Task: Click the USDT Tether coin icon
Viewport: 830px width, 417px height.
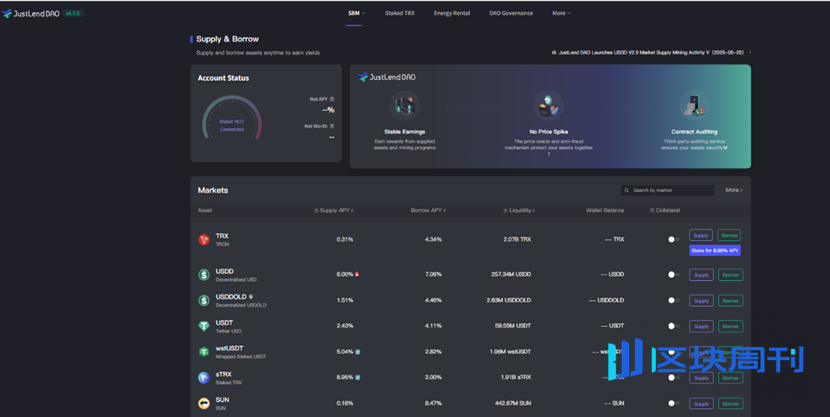Action: [x=204, y=326]
